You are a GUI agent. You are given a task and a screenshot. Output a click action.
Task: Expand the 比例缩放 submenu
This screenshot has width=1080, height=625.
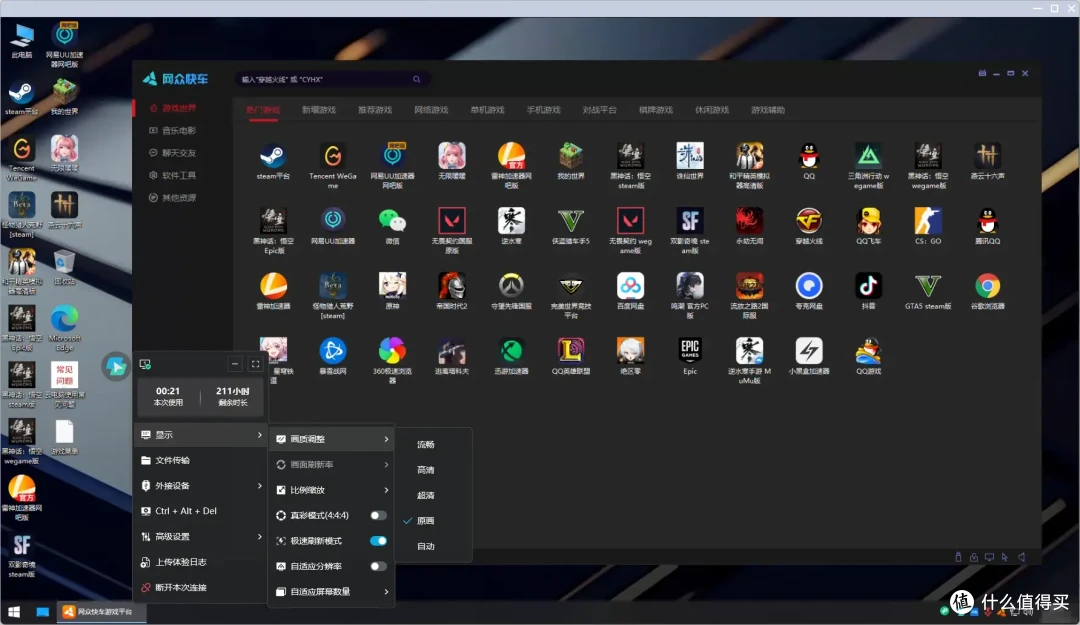point(332,490)
